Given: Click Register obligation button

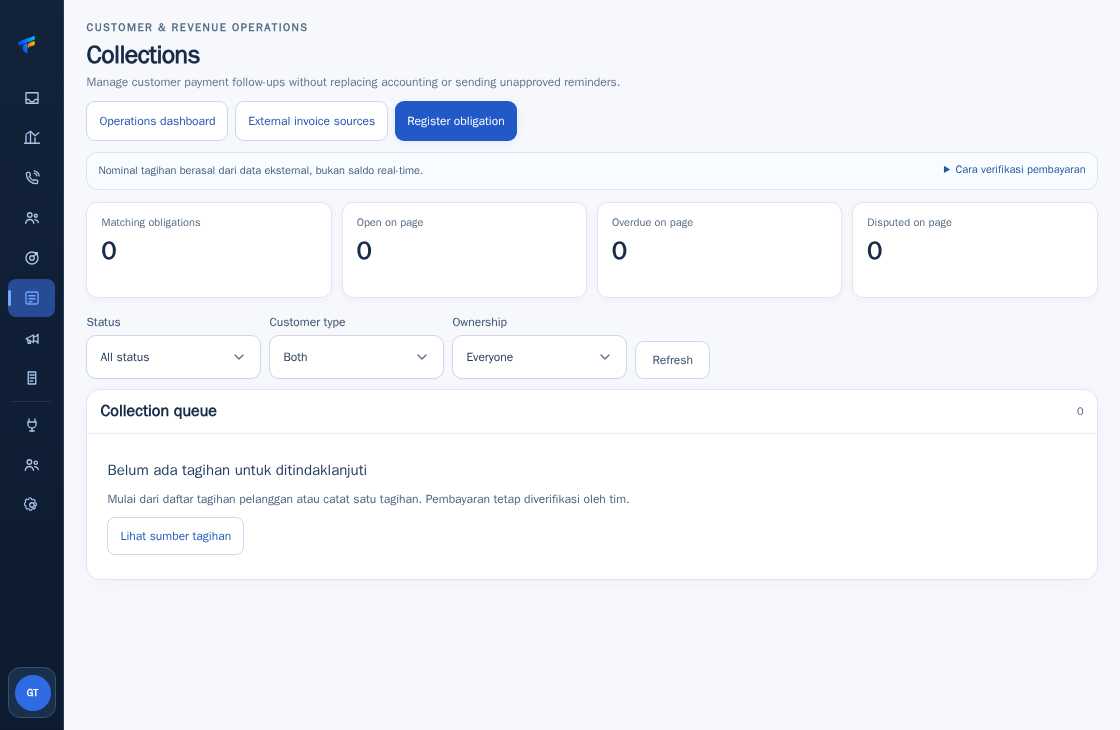Looking at the screenshot, I should coord(456,121).
